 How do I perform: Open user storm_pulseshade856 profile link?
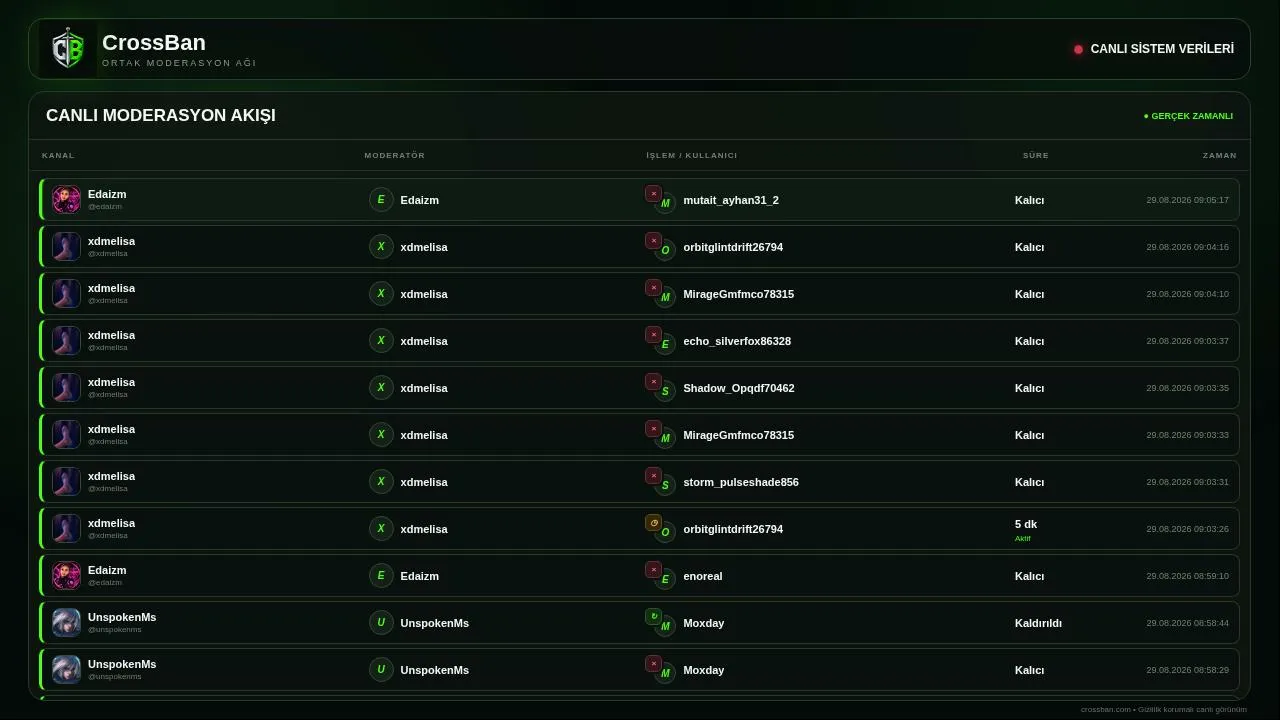(x=740, y=482)
